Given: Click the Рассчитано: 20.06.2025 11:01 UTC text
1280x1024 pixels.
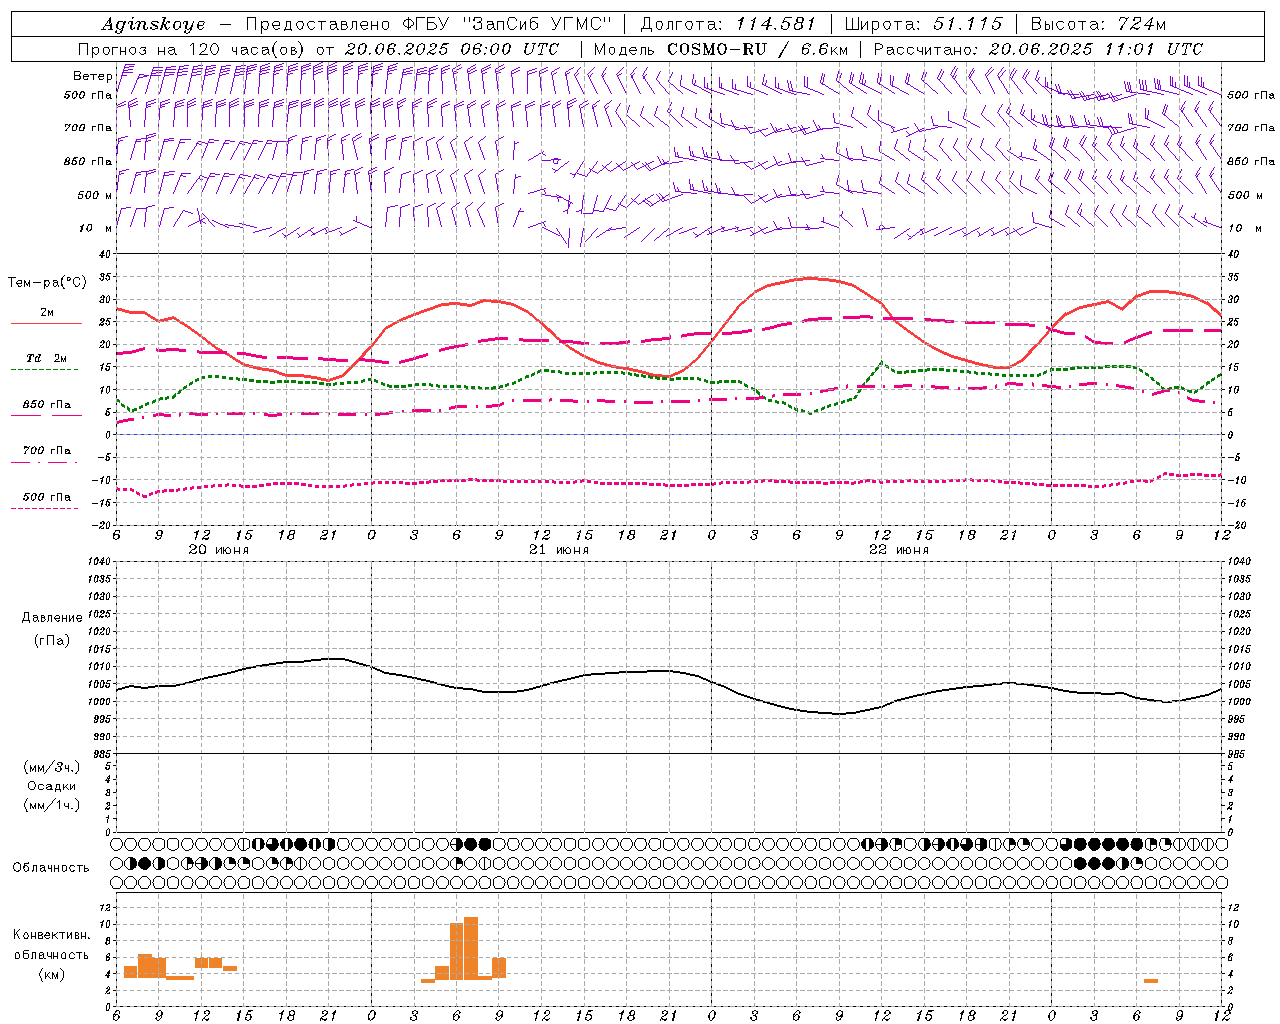Looking at the screenshot, I should pyautogui.click(x=1038, y=49).
